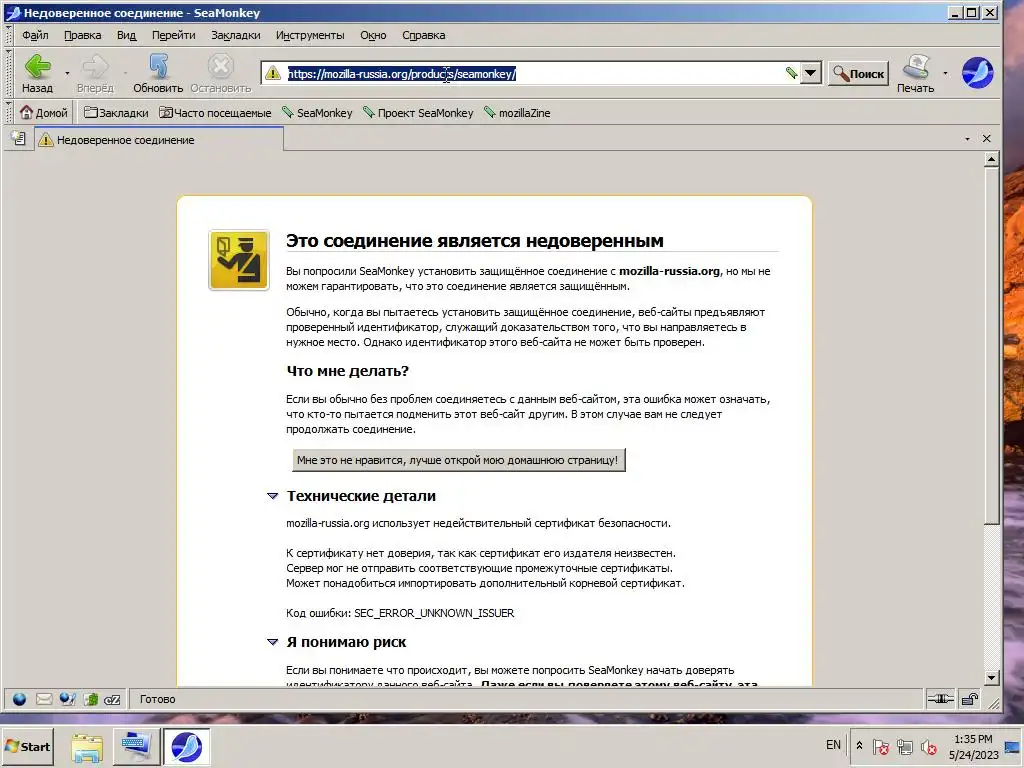Click the Поиск search button

(x=858, y=74)
